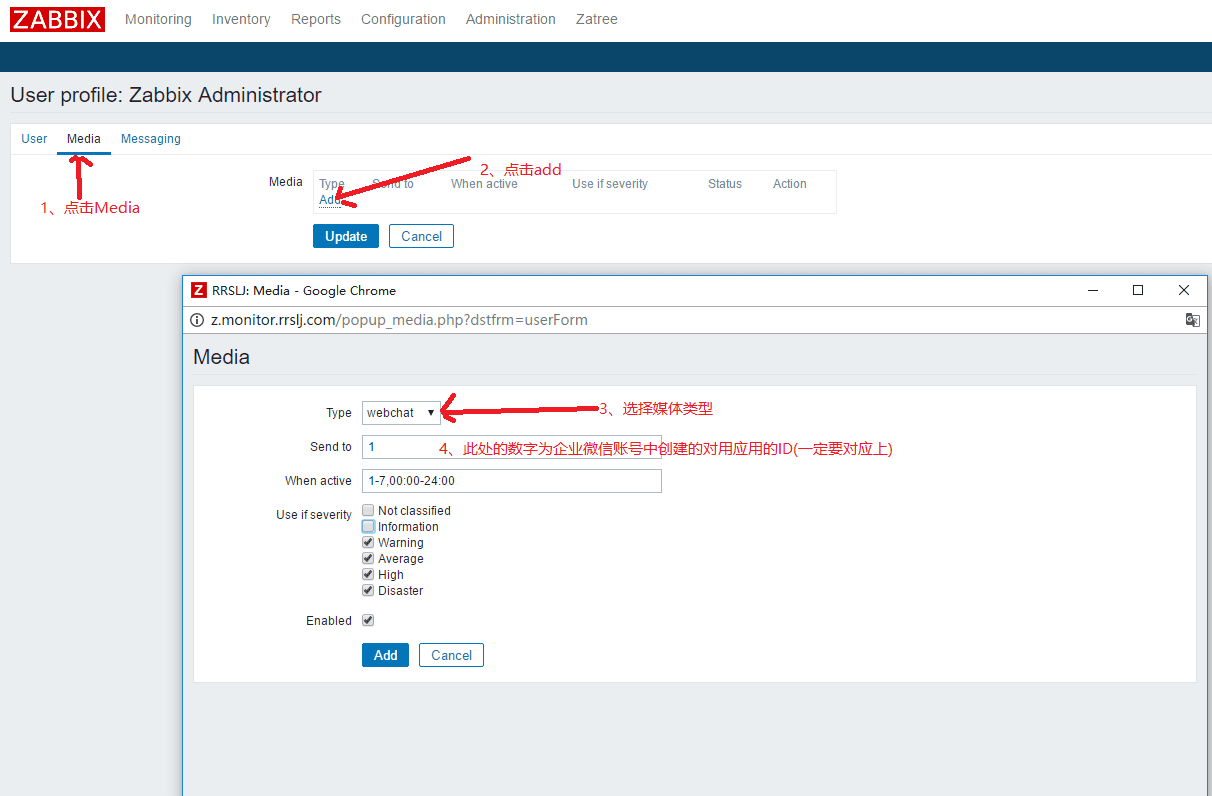
Task: Switch to the User tab
Action: (x=34, y=139)
